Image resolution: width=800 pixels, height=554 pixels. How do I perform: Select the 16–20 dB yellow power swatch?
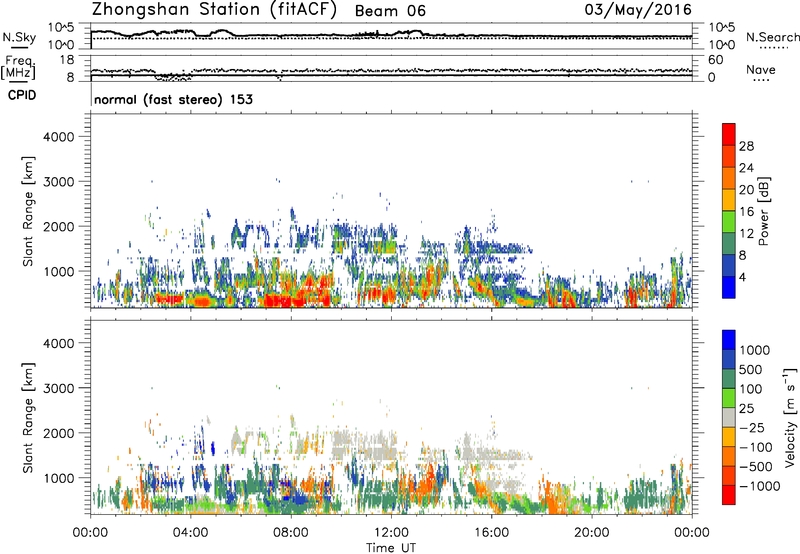click(x=729, y=199)
